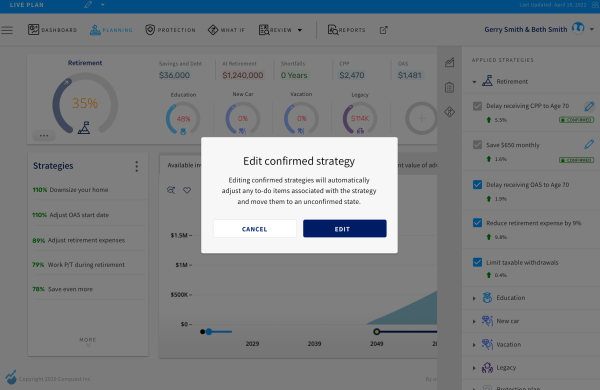600x390 pixels.
Task: Click the Conquest logo icon in footer
Action: (11, 377)
